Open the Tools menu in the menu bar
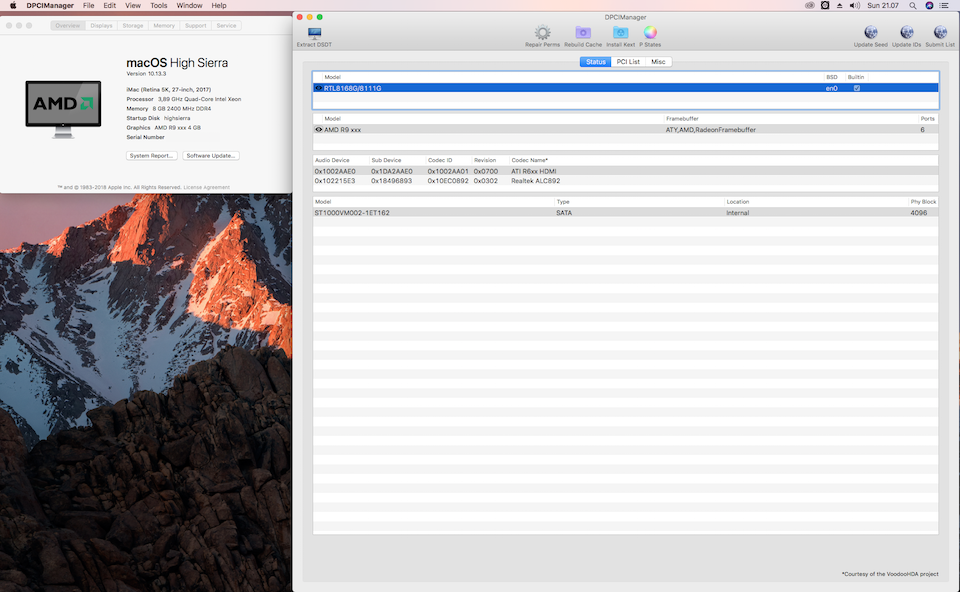Viewport: 960px width, 592px height. 159,6
